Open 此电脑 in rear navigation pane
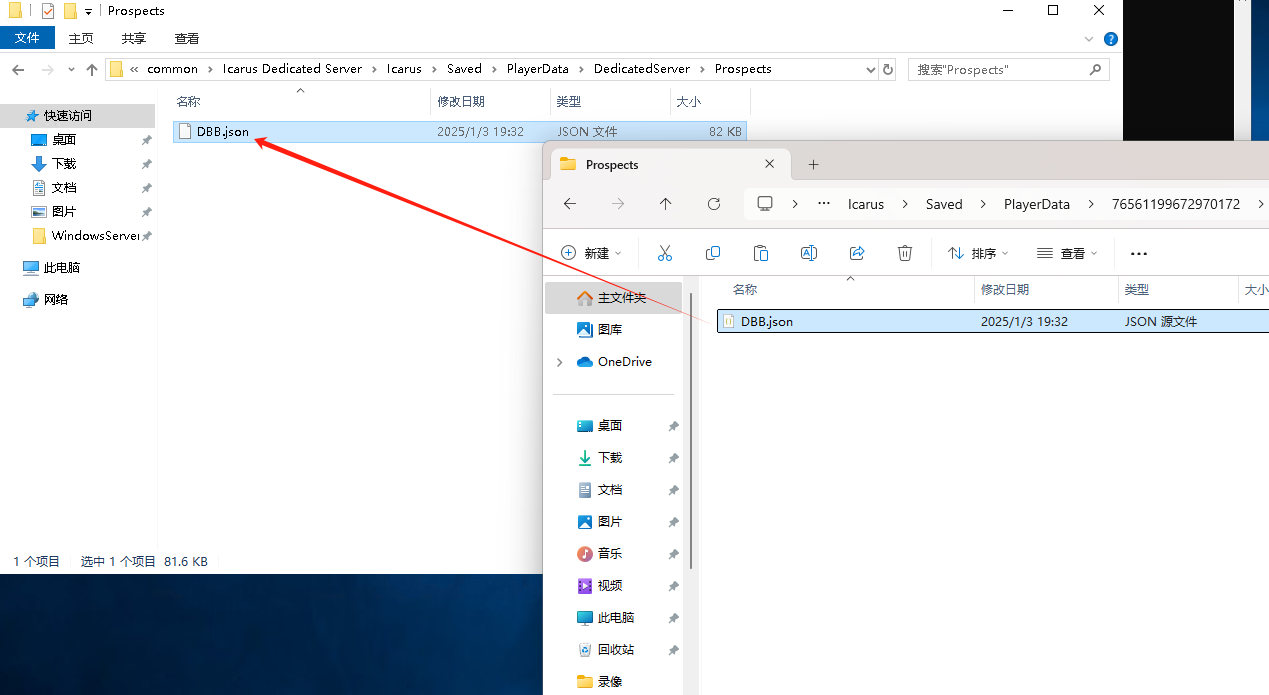Image resolution: width=1269 pixels, height=695 pixels. pyautogui.click(x=62, y=268)
